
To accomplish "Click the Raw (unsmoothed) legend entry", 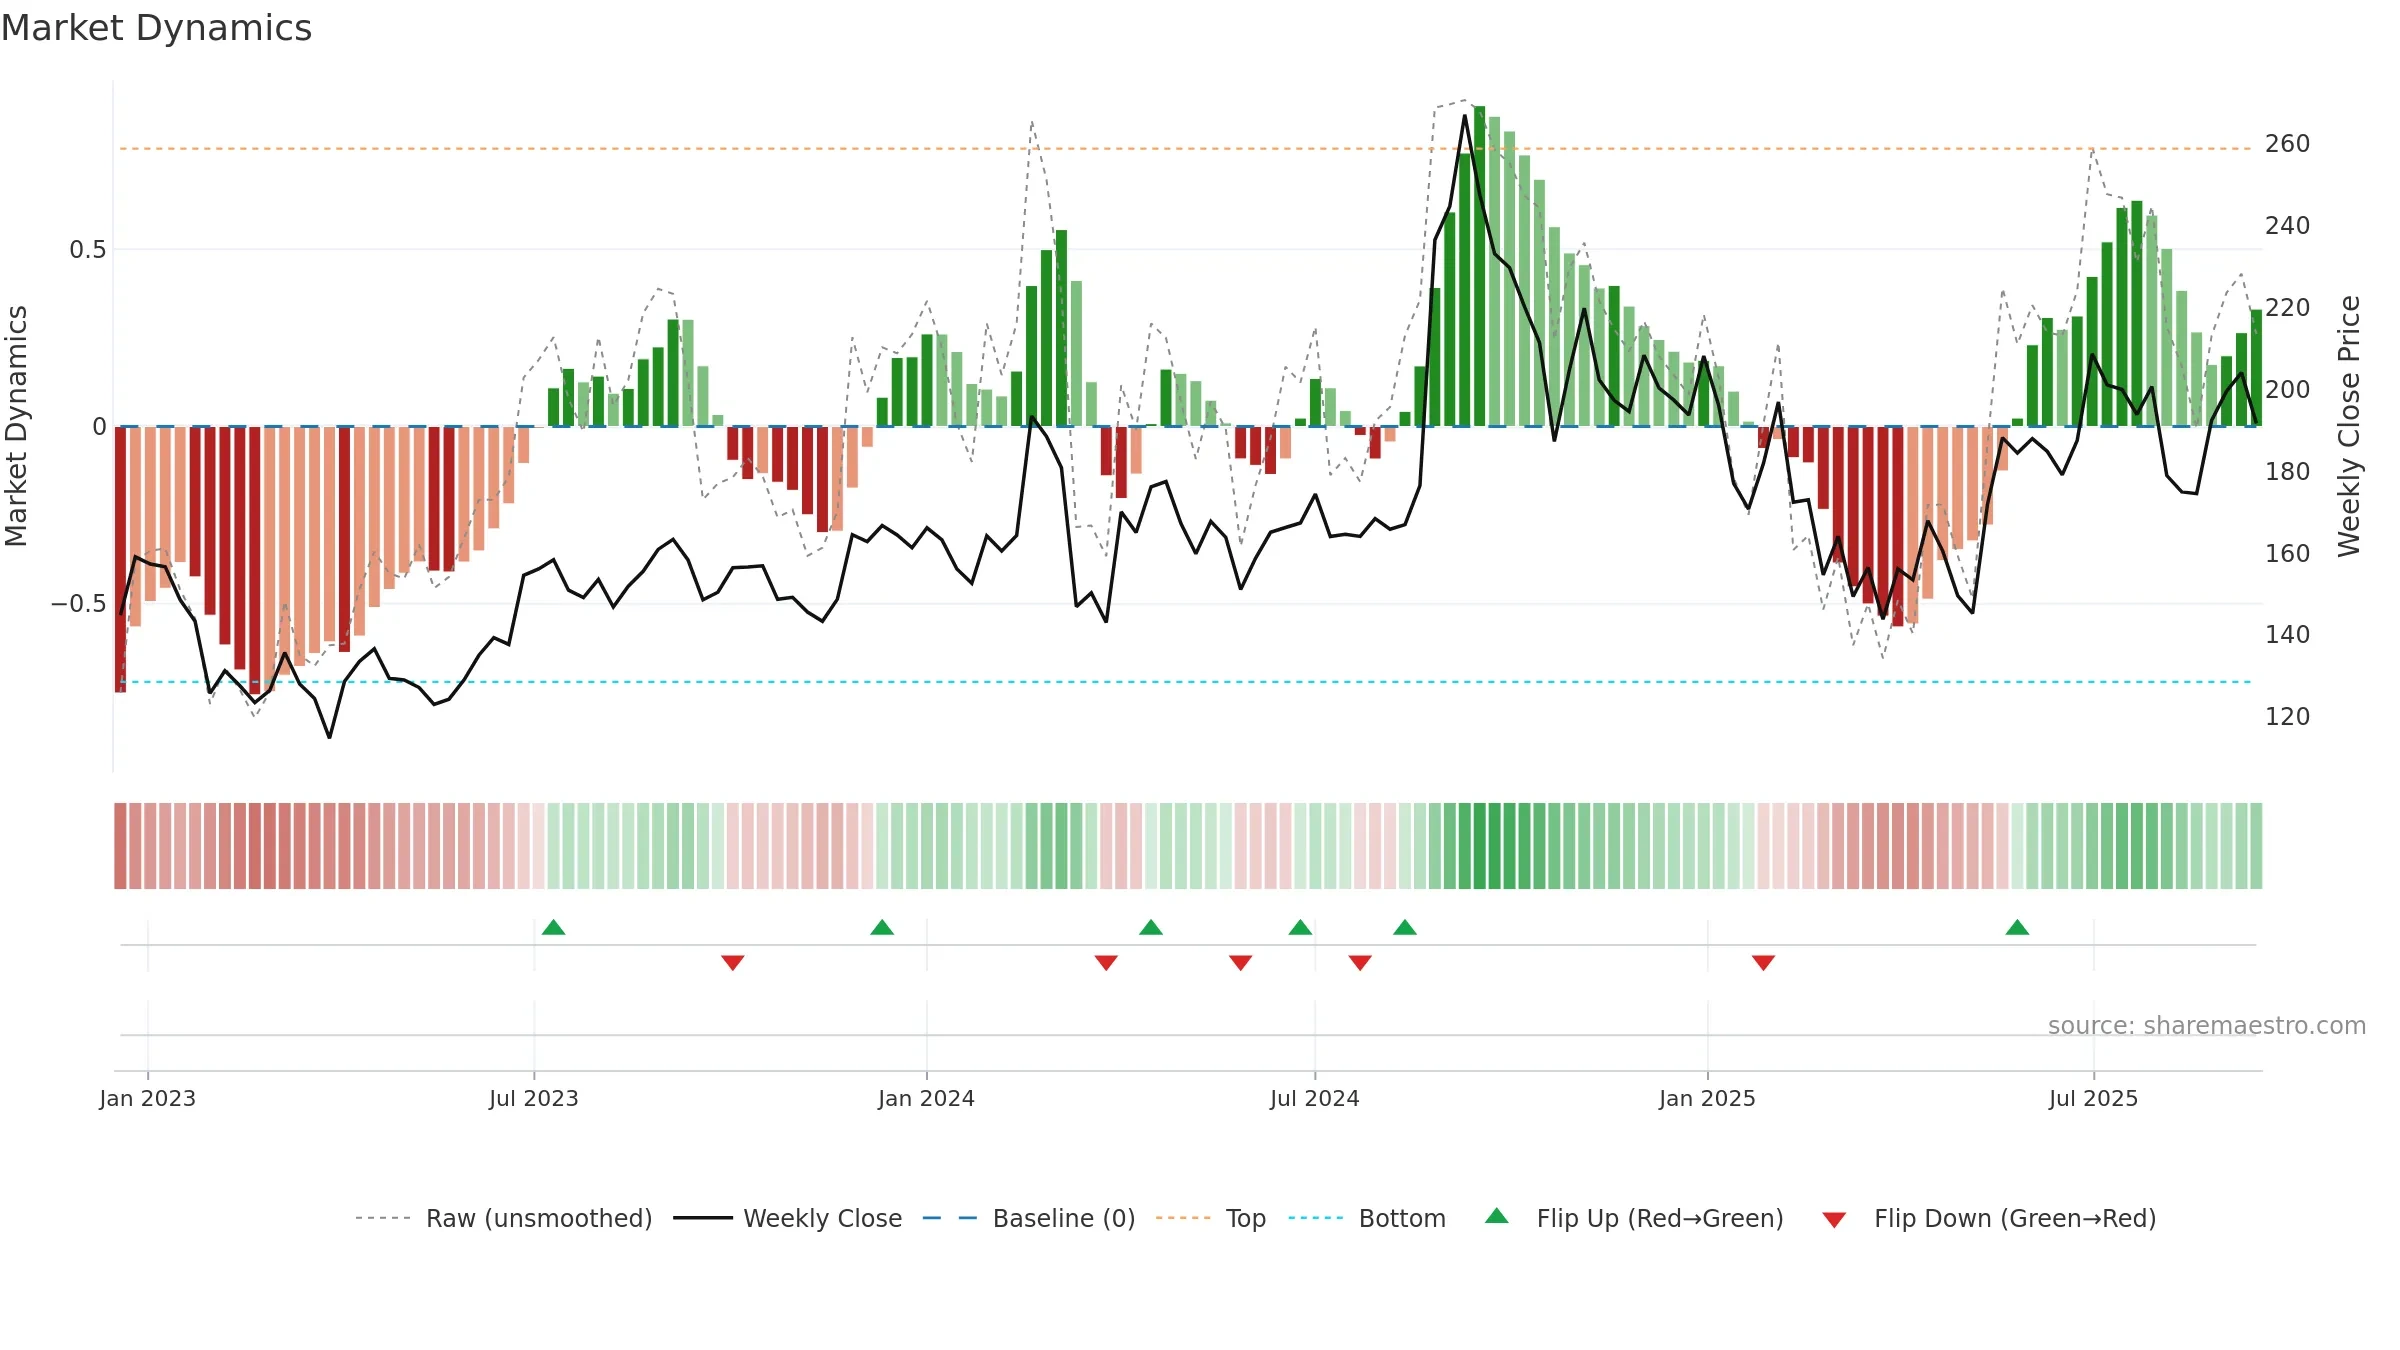I will (504, 1218).
